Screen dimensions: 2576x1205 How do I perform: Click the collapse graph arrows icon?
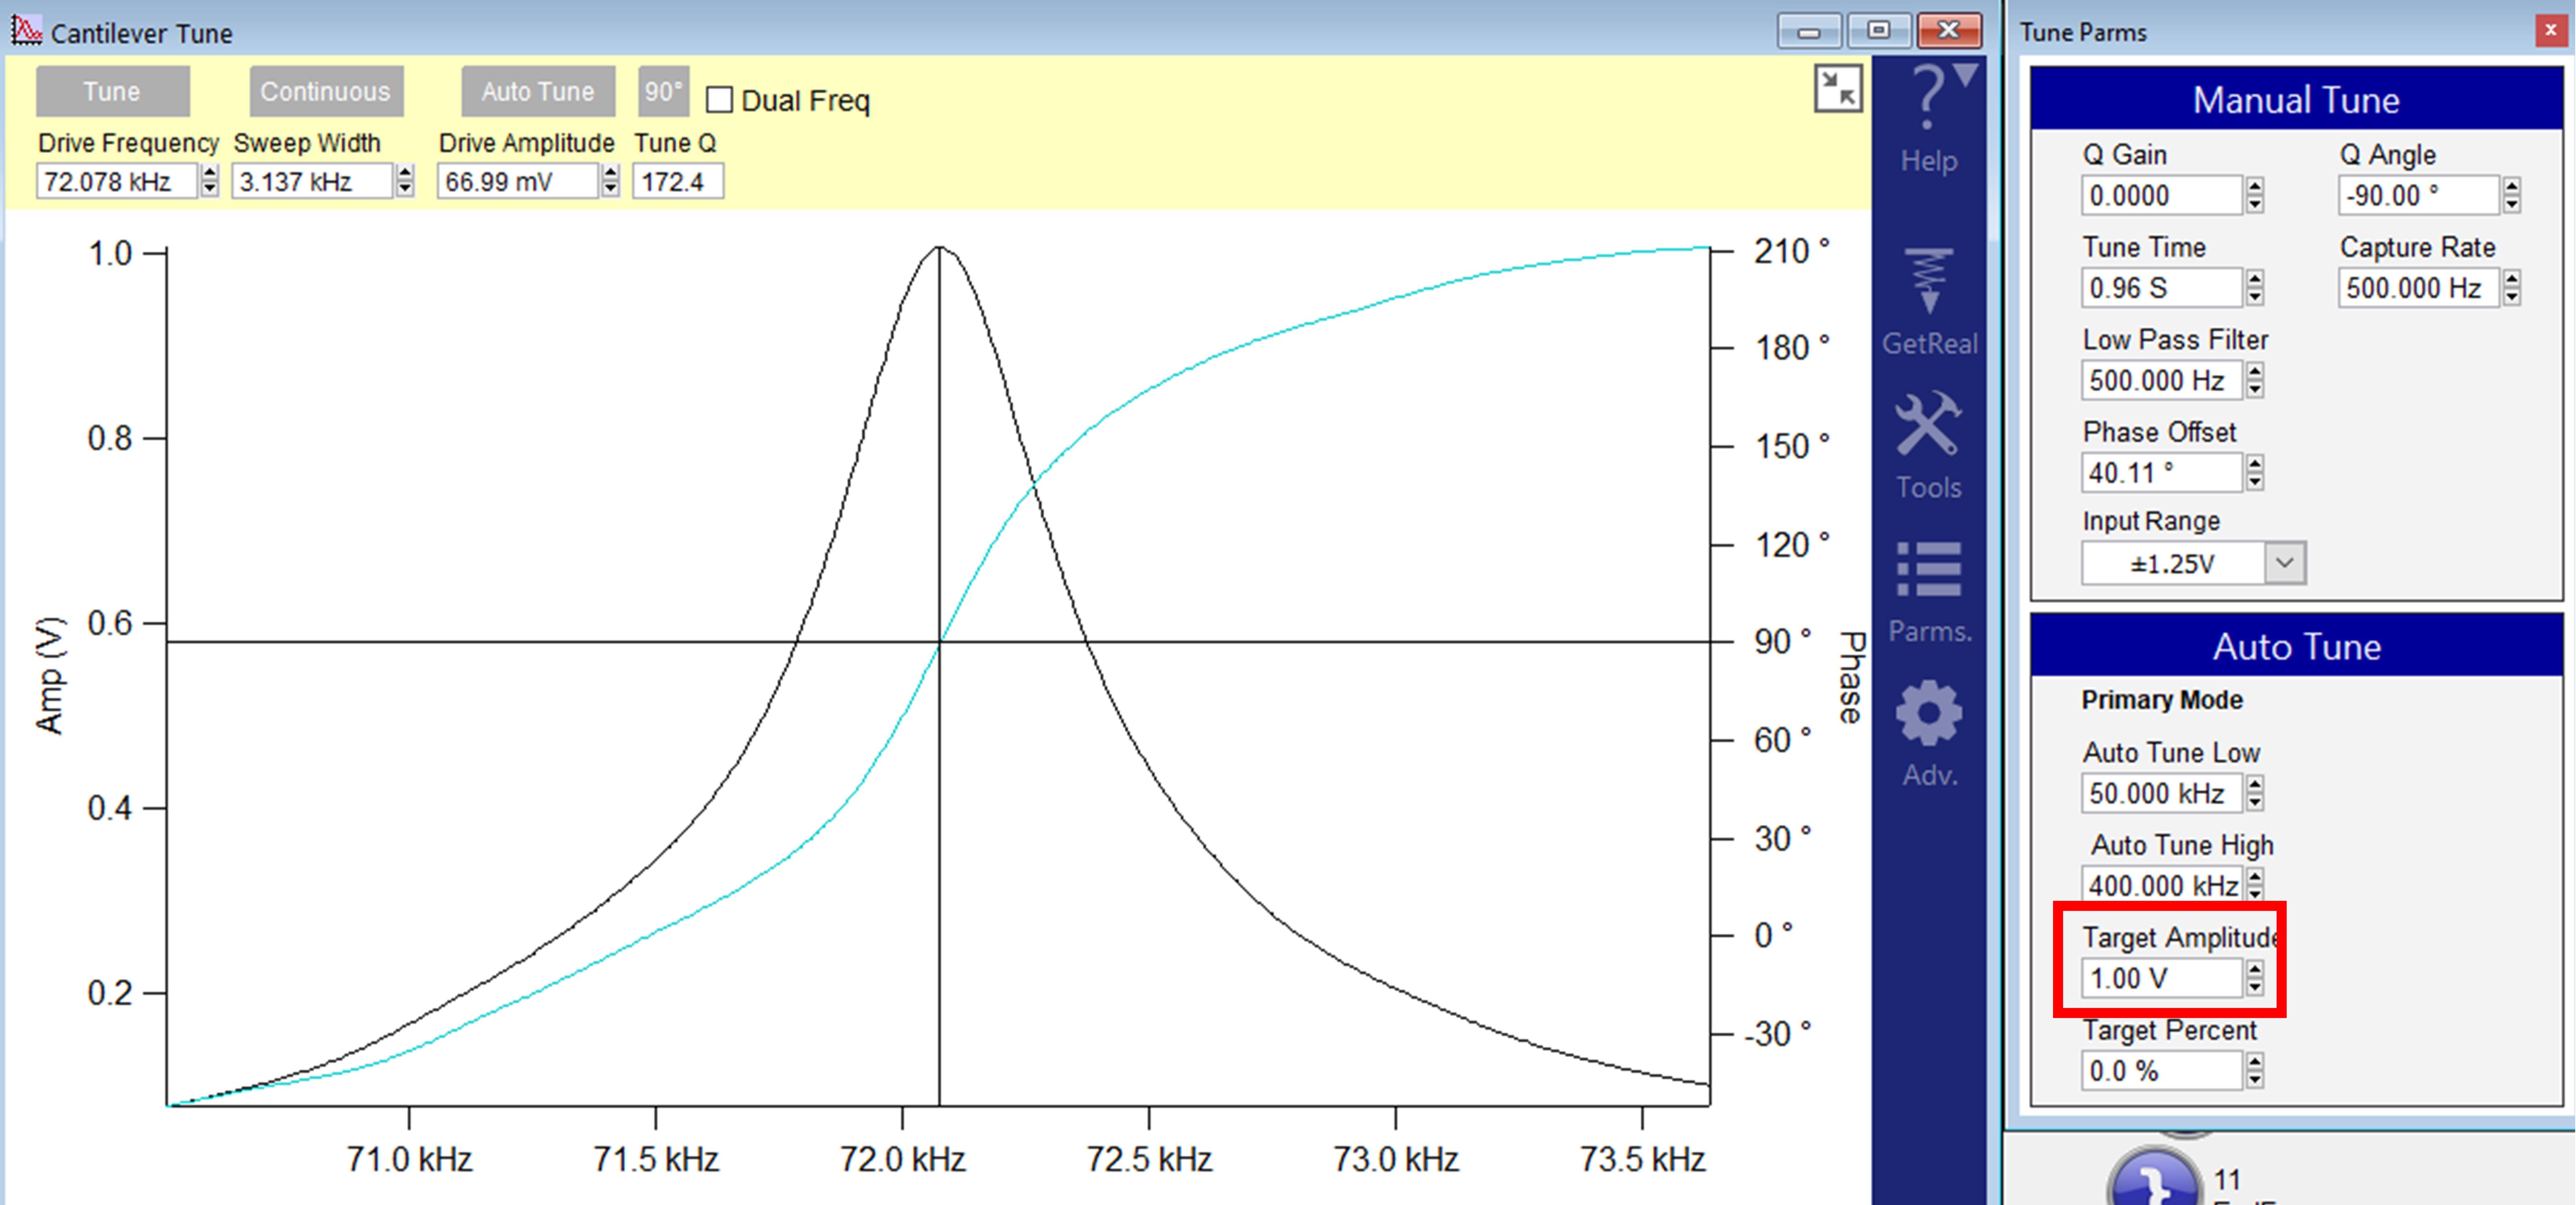click(1838, 89)
